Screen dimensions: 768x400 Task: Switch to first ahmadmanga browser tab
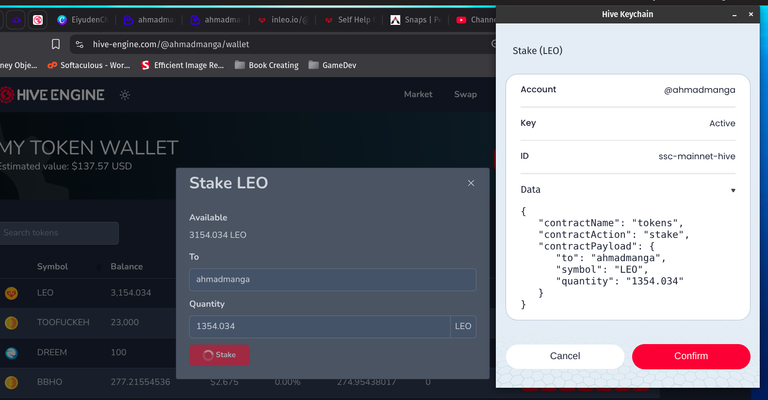tap(149, 20)
